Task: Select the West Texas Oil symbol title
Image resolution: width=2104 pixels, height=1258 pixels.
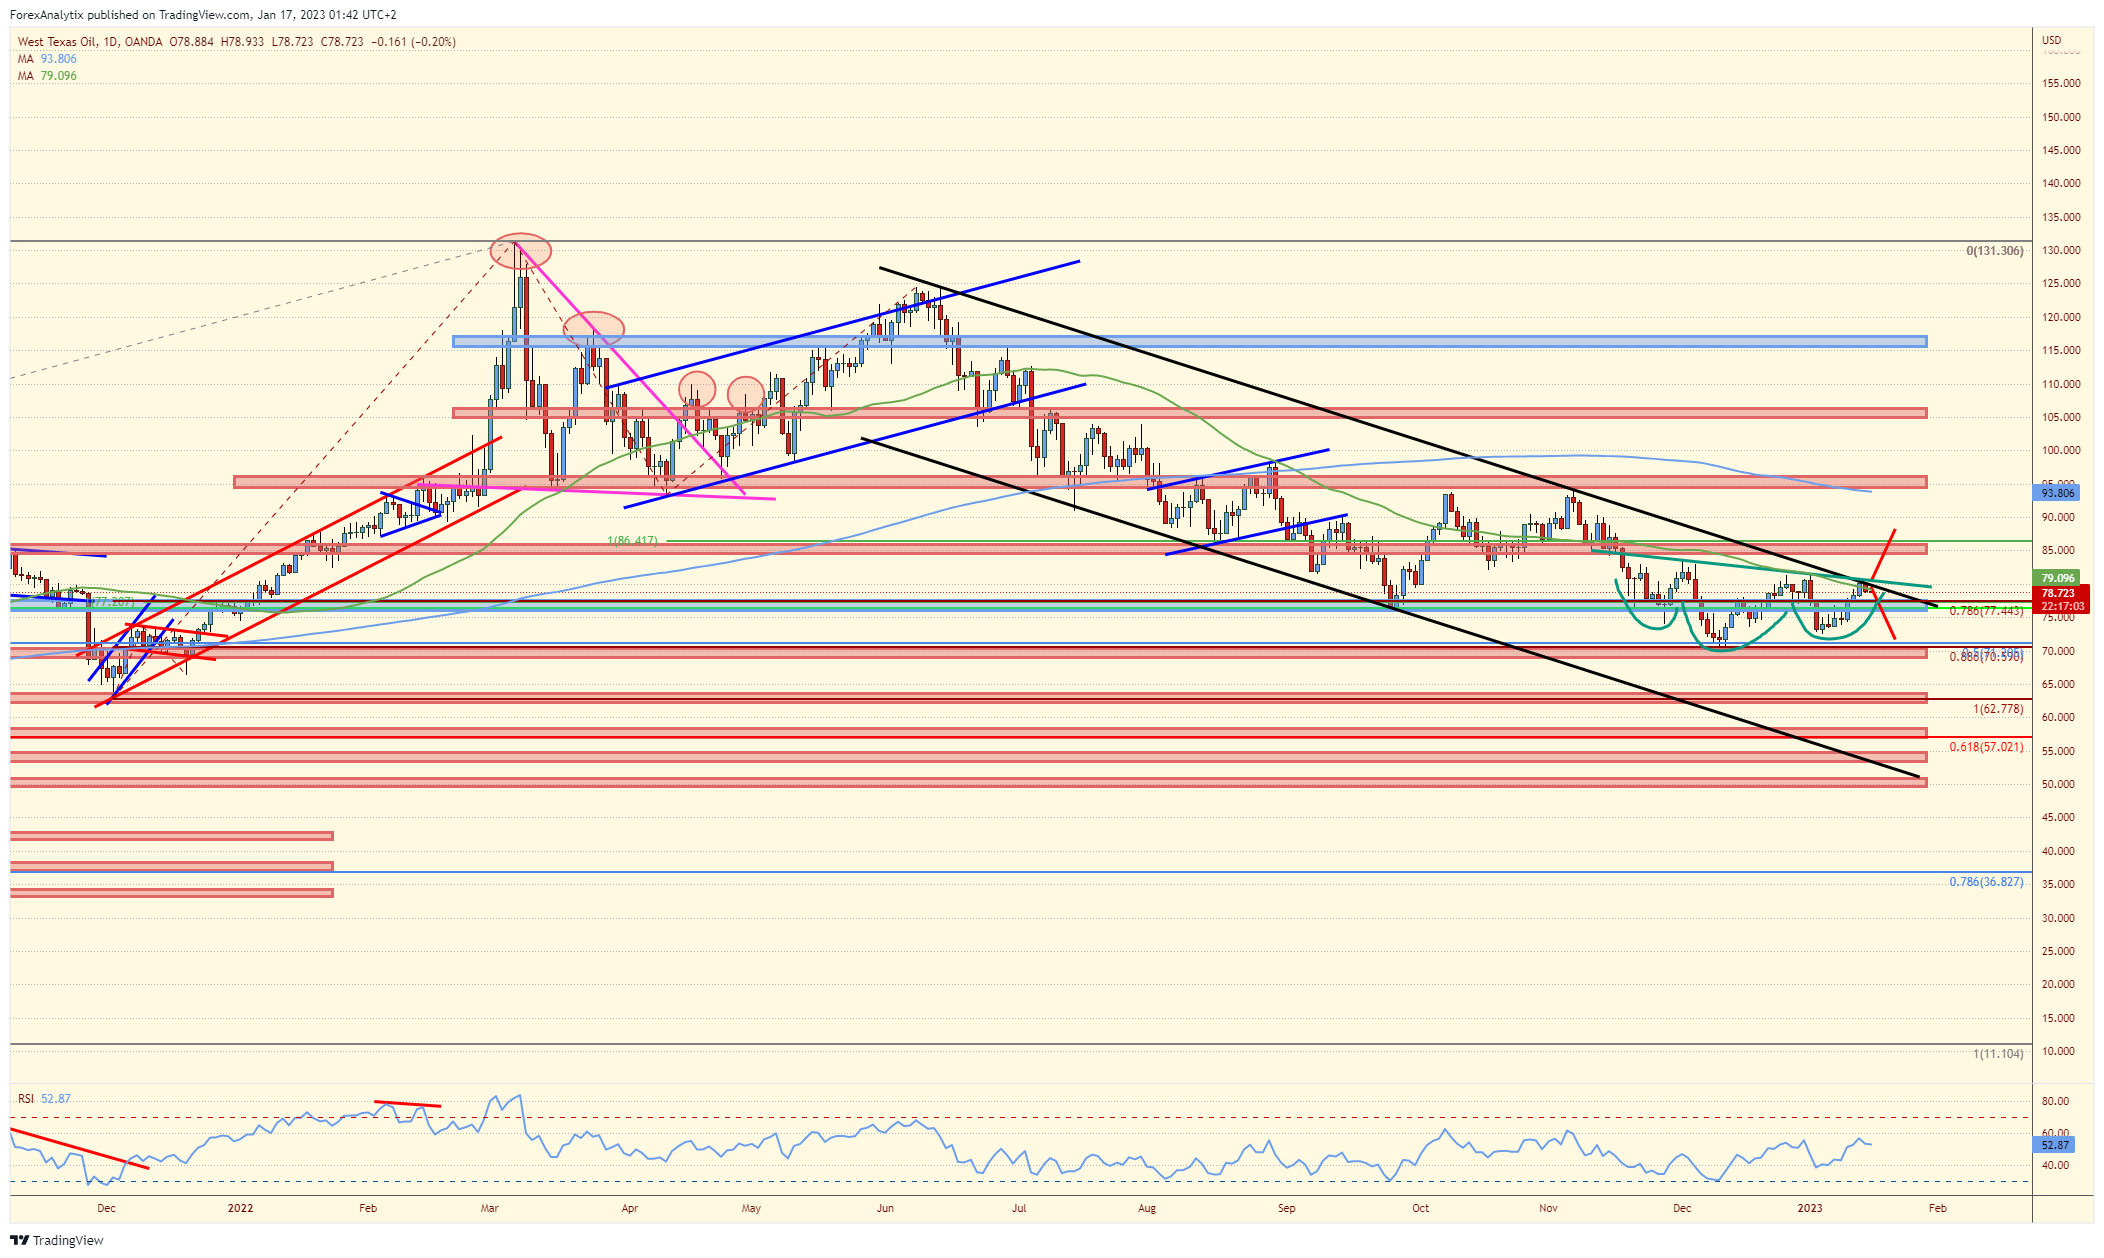Action: point(58,42)
